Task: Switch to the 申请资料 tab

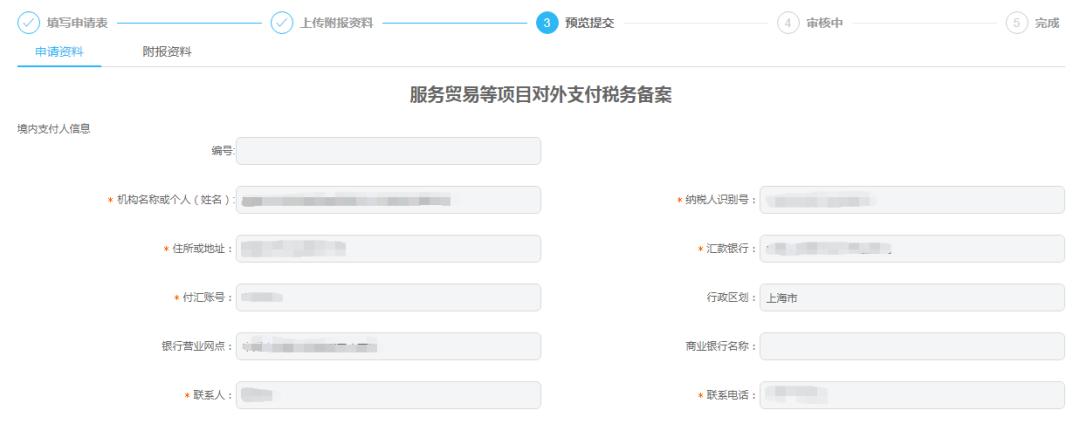Action: pyautogui.click(x=59, y=52)
